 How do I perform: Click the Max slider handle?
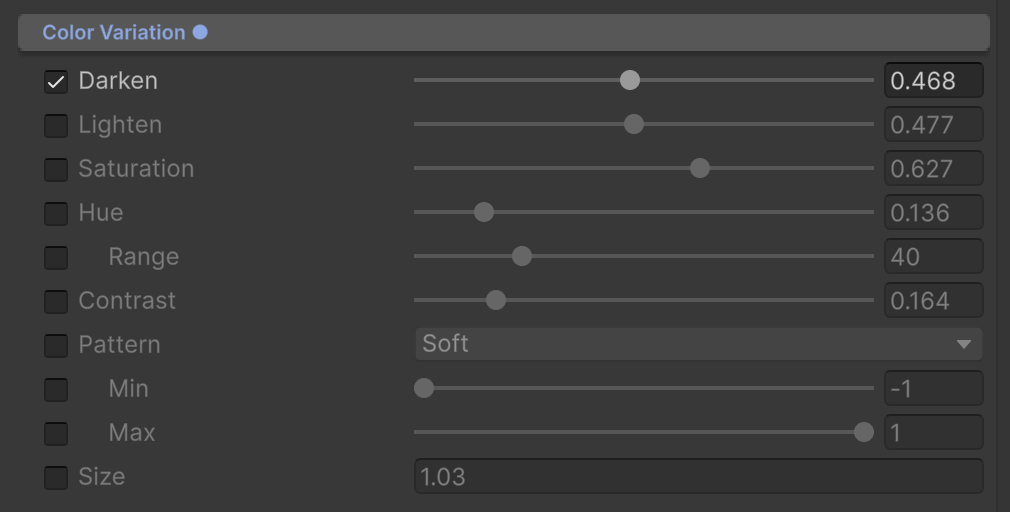tap(864, 432)
